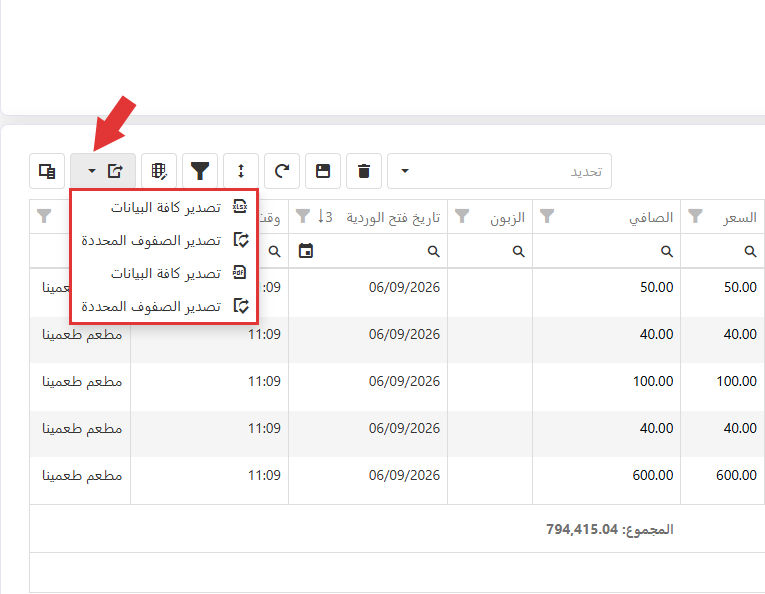Screen dimensions: 765x594
Task: Click the trash delete icon
Action: 364,171
